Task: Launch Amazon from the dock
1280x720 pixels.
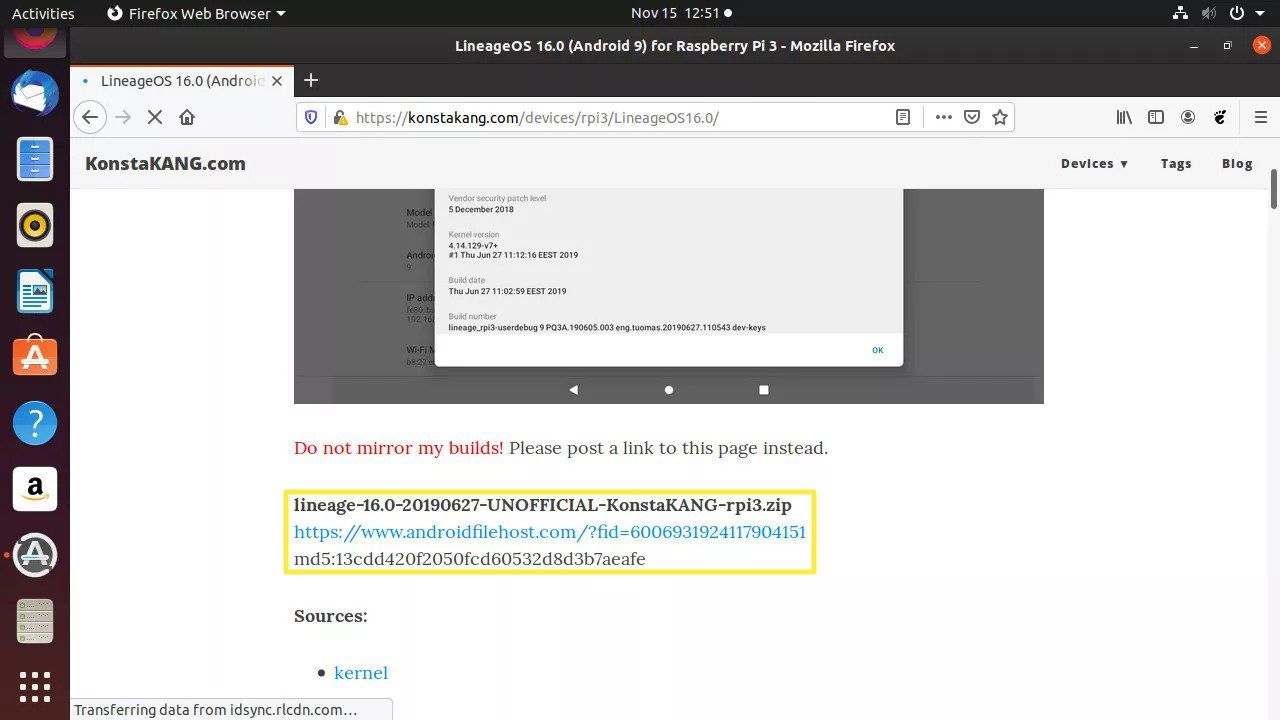Action: point(35,489)
